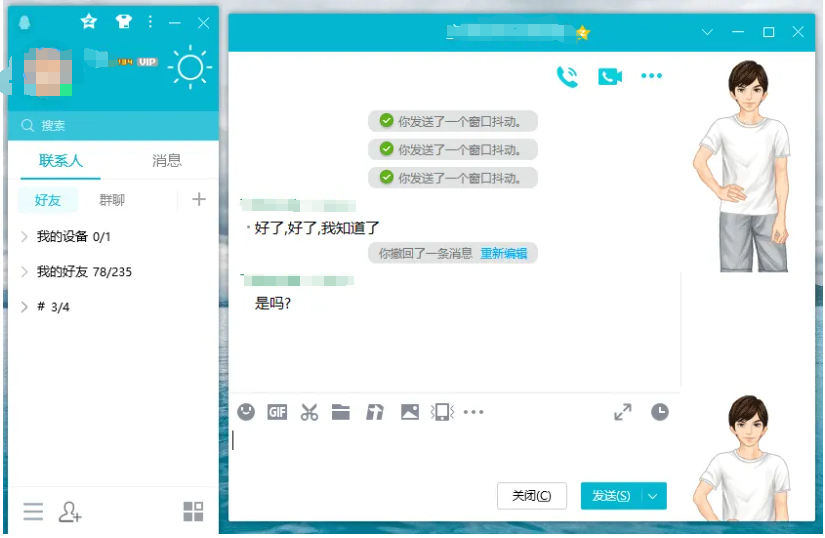Click the 重新编辑 link
This screenshot has height=538, width=825.
[x=504, y=253]
